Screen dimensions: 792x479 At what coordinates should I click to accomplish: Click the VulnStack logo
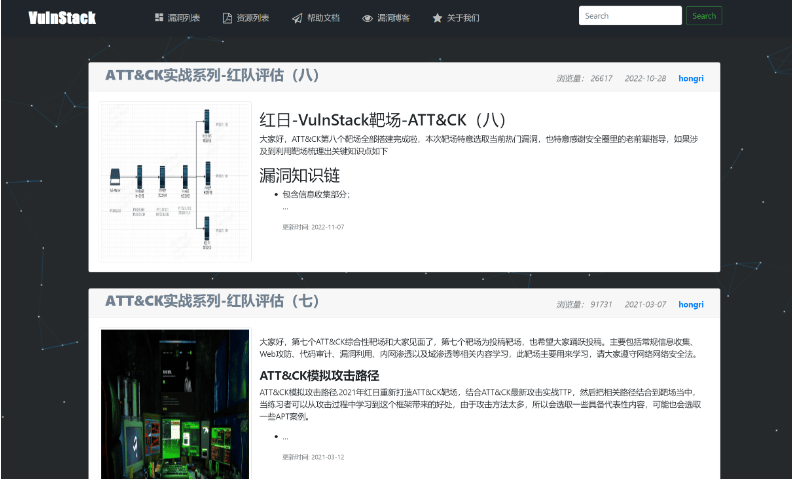coord(62,18)
